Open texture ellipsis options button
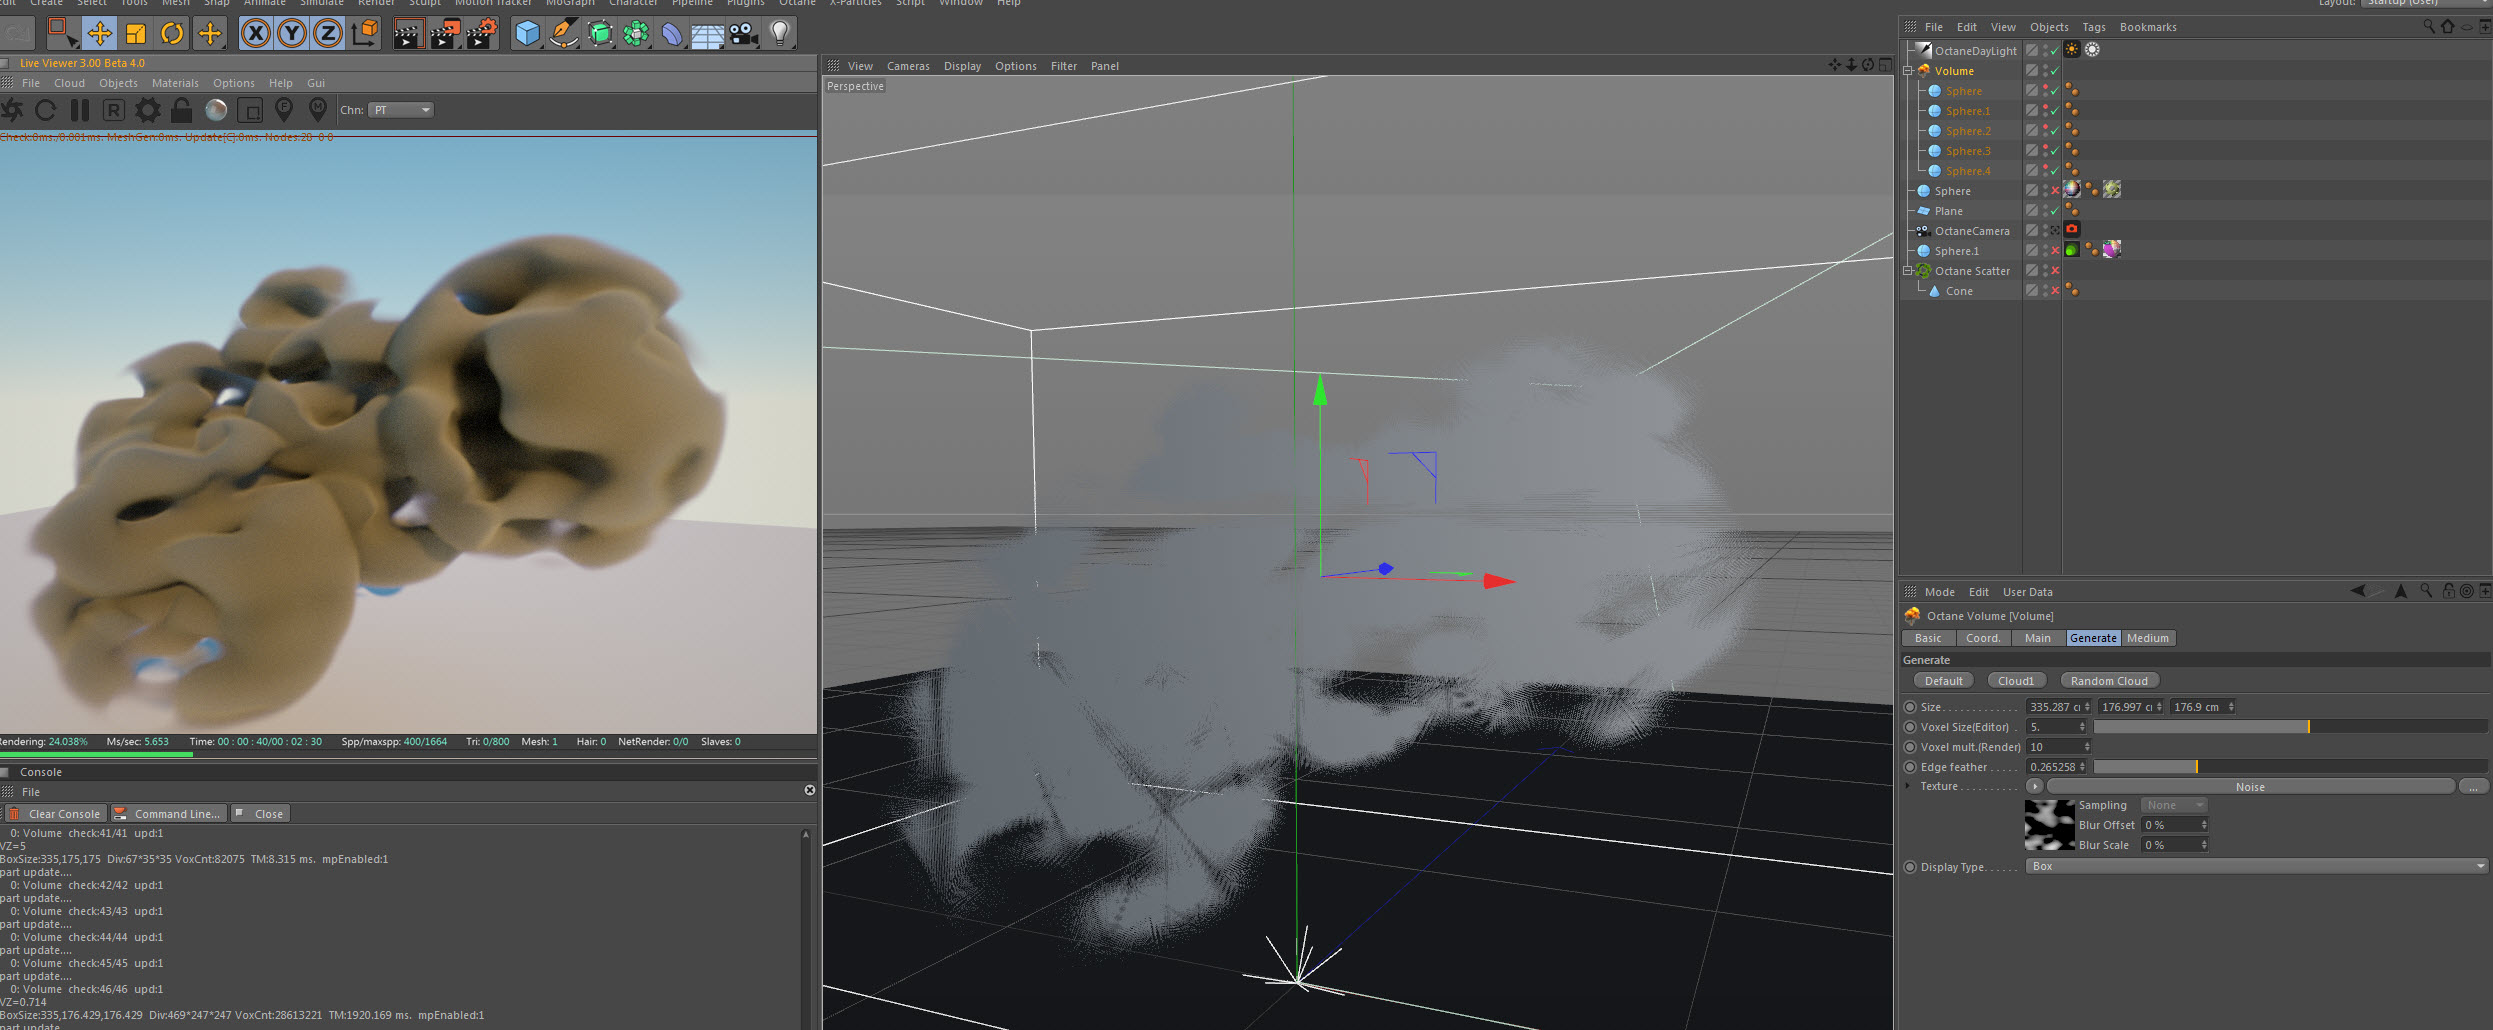Screen dimensions: 2493x1030 tap(2473, 787)
